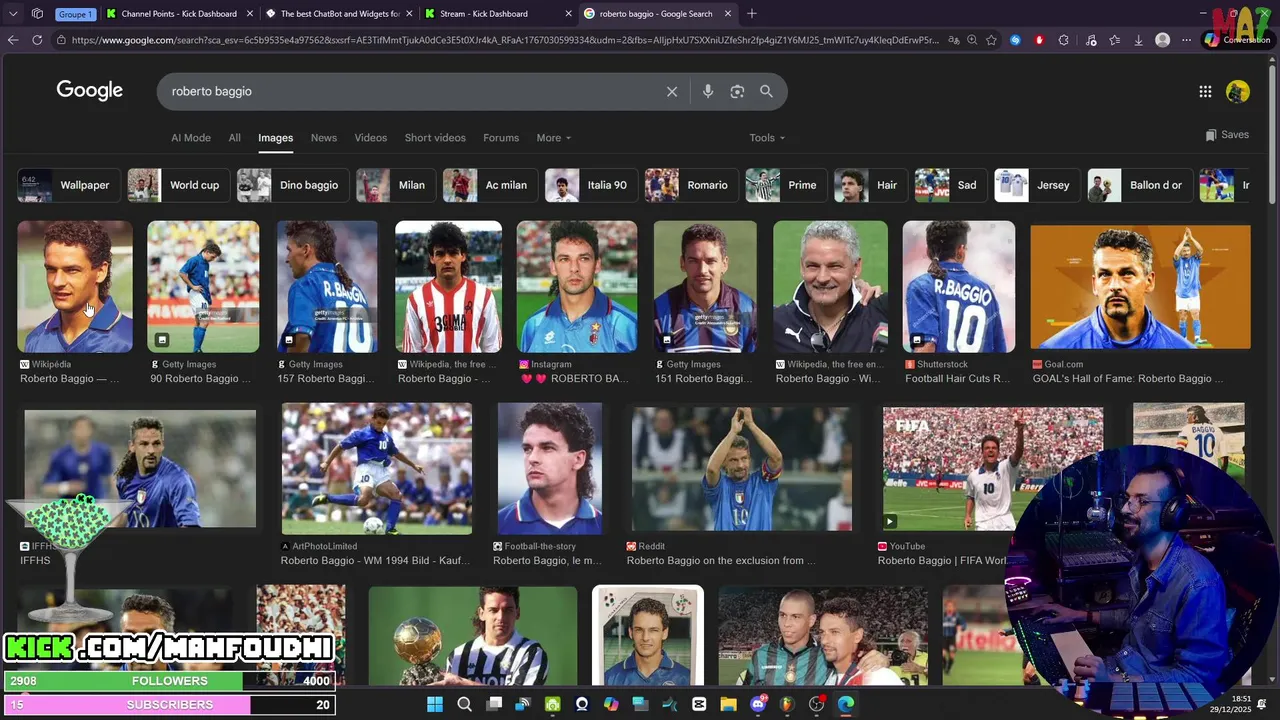This screenshot has width=1280, height=720.
Task: Open ArtPhotoLimited WM 1994 Bild image
Action: point(377,469)
